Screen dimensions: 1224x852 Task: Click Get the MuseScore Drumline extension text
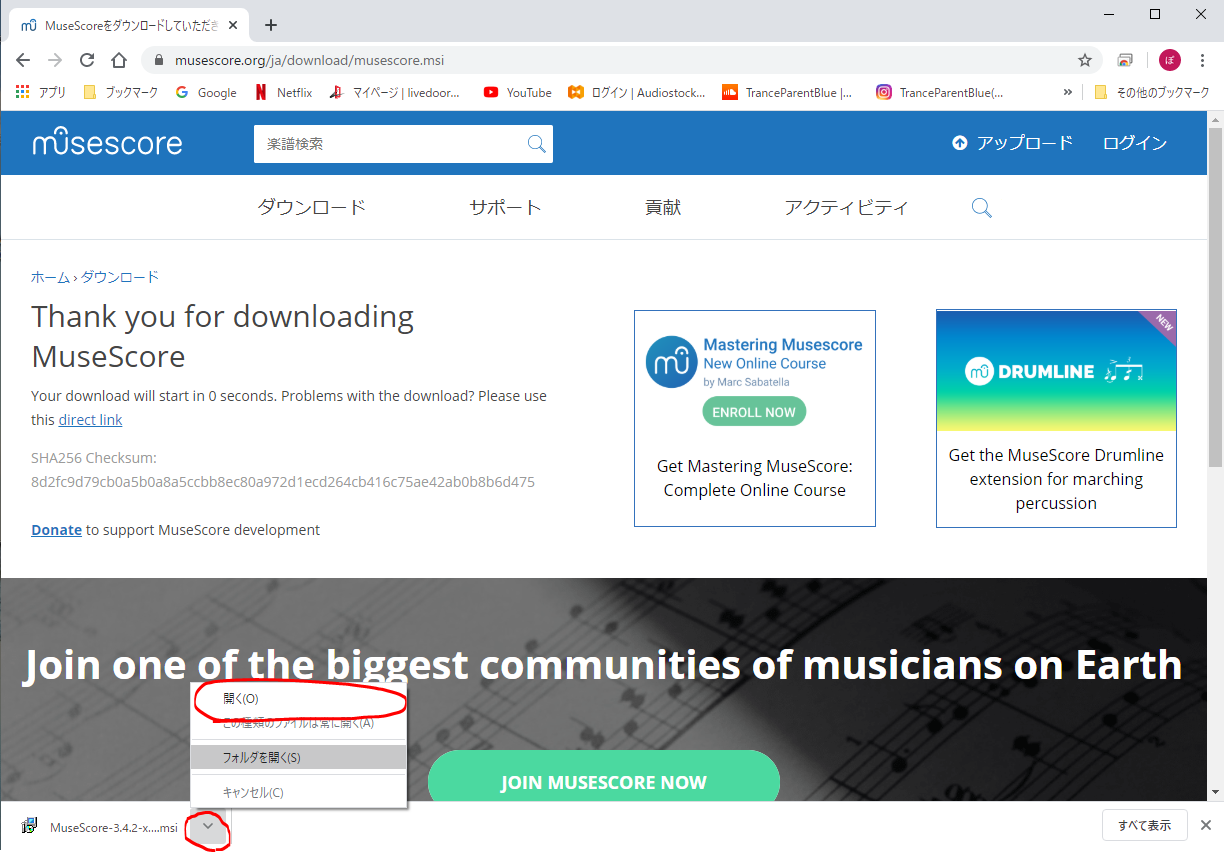pos(1056,479)
